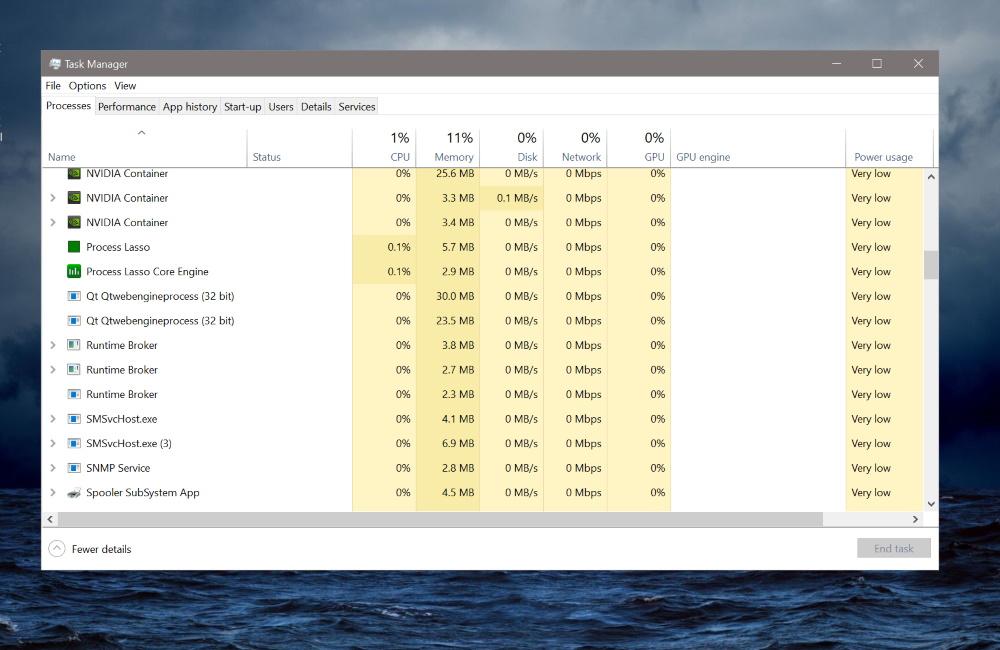This screenshot has height=650, width=1000.
Task: Expand the NVIDIA Container row using 3.3 MB
Action: (53, 198)
